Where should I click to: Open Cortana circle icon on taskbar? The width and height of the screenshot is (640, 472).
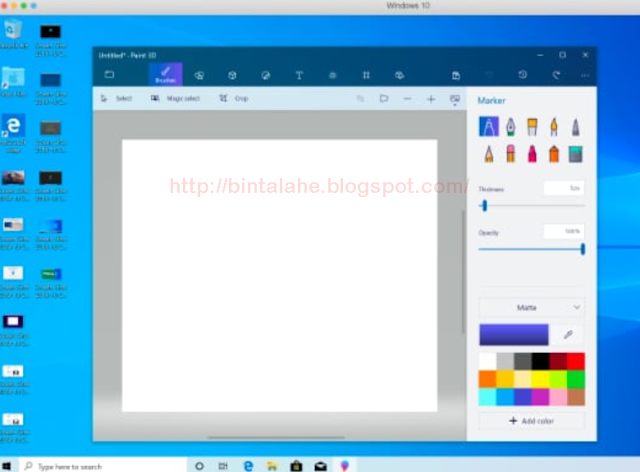tap(199, 466)
